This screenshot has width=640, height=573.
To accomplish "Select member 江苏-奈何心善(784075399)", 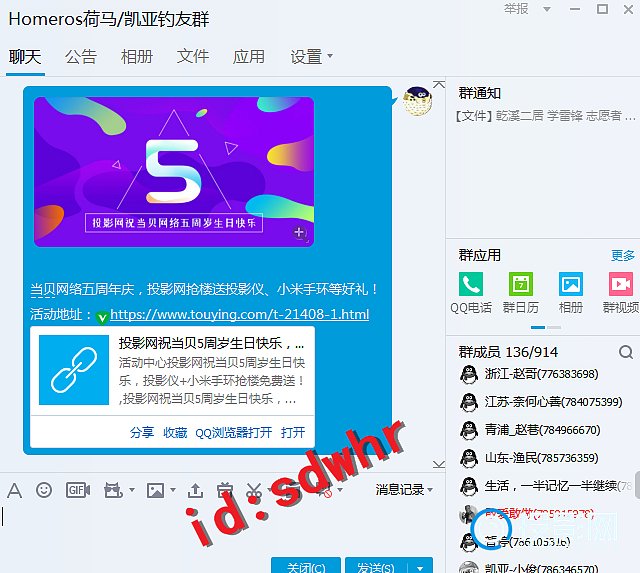I will [541, 402].
